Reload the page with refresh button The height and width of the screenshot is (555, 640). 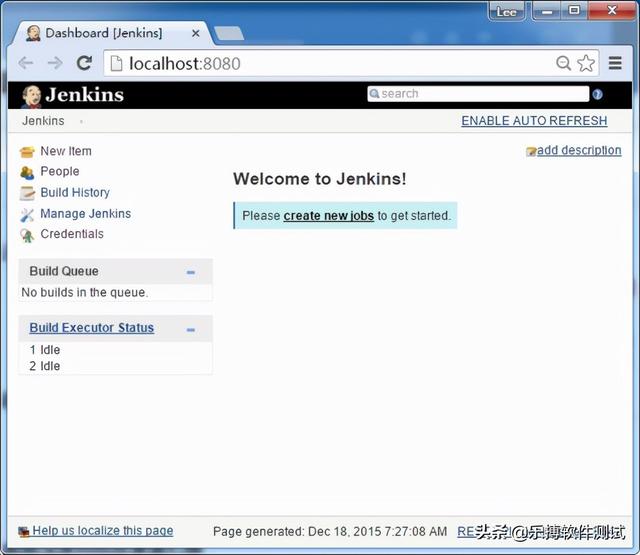pyautogui.click(x=84, y=63)
